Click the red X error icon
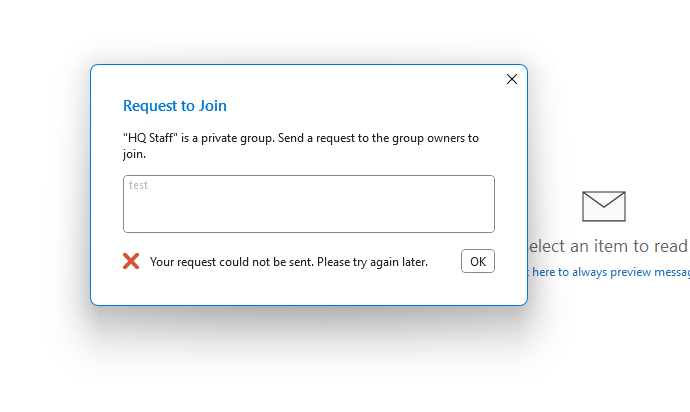690x412 pixels. coord(131,261)
